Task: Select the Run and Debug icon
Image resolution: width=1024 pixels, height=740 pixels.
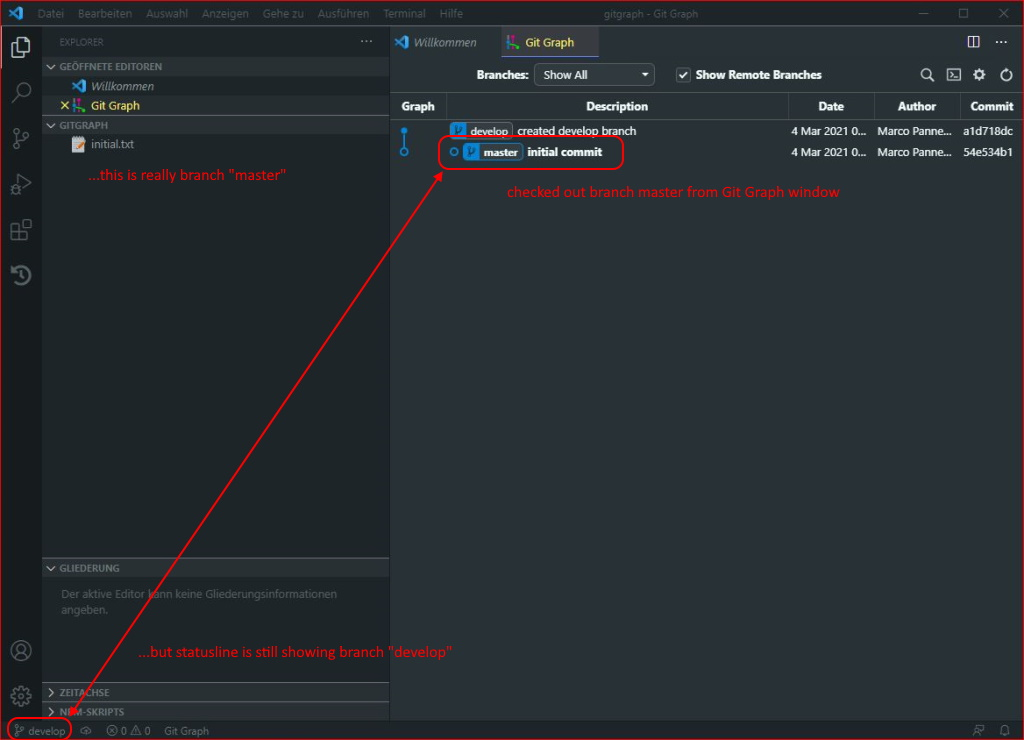Action: tap(21, 184)
